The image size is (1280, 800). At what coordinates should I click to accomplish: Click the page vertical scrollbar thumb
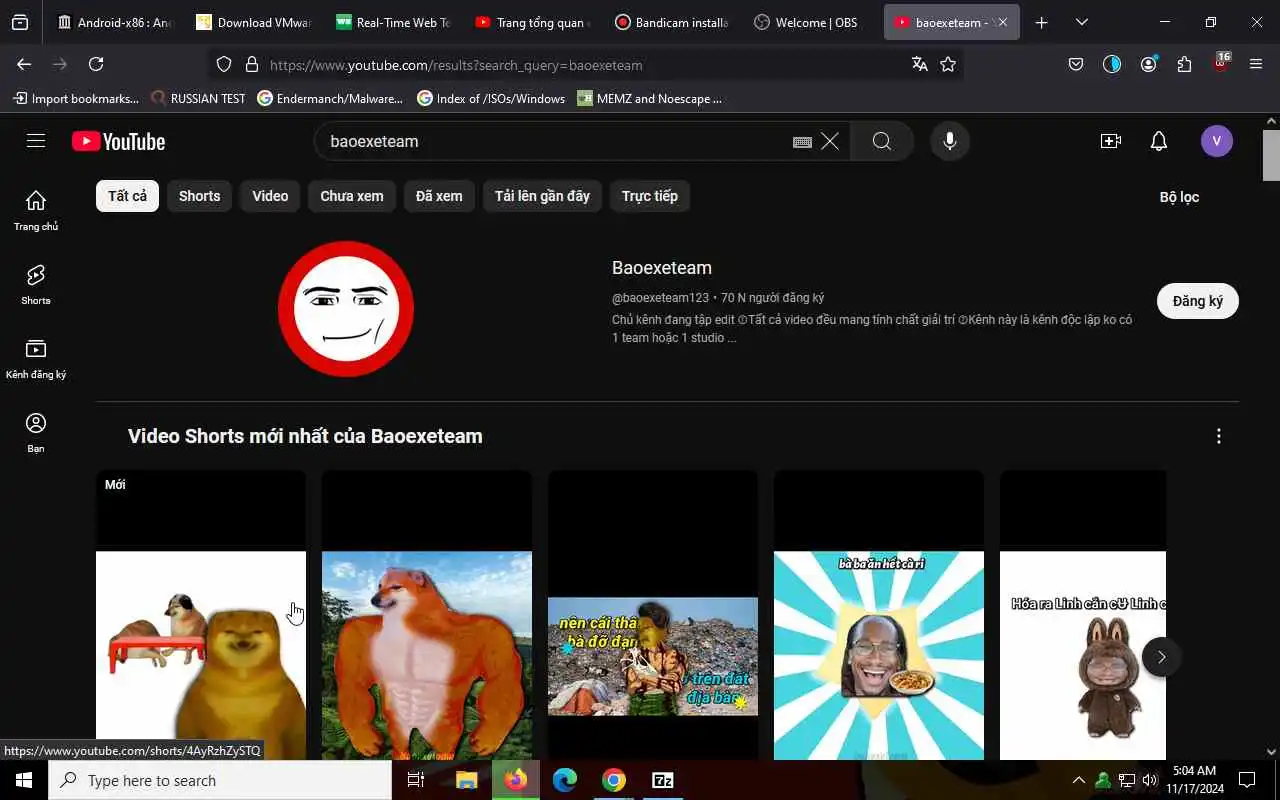[1271, 156]
